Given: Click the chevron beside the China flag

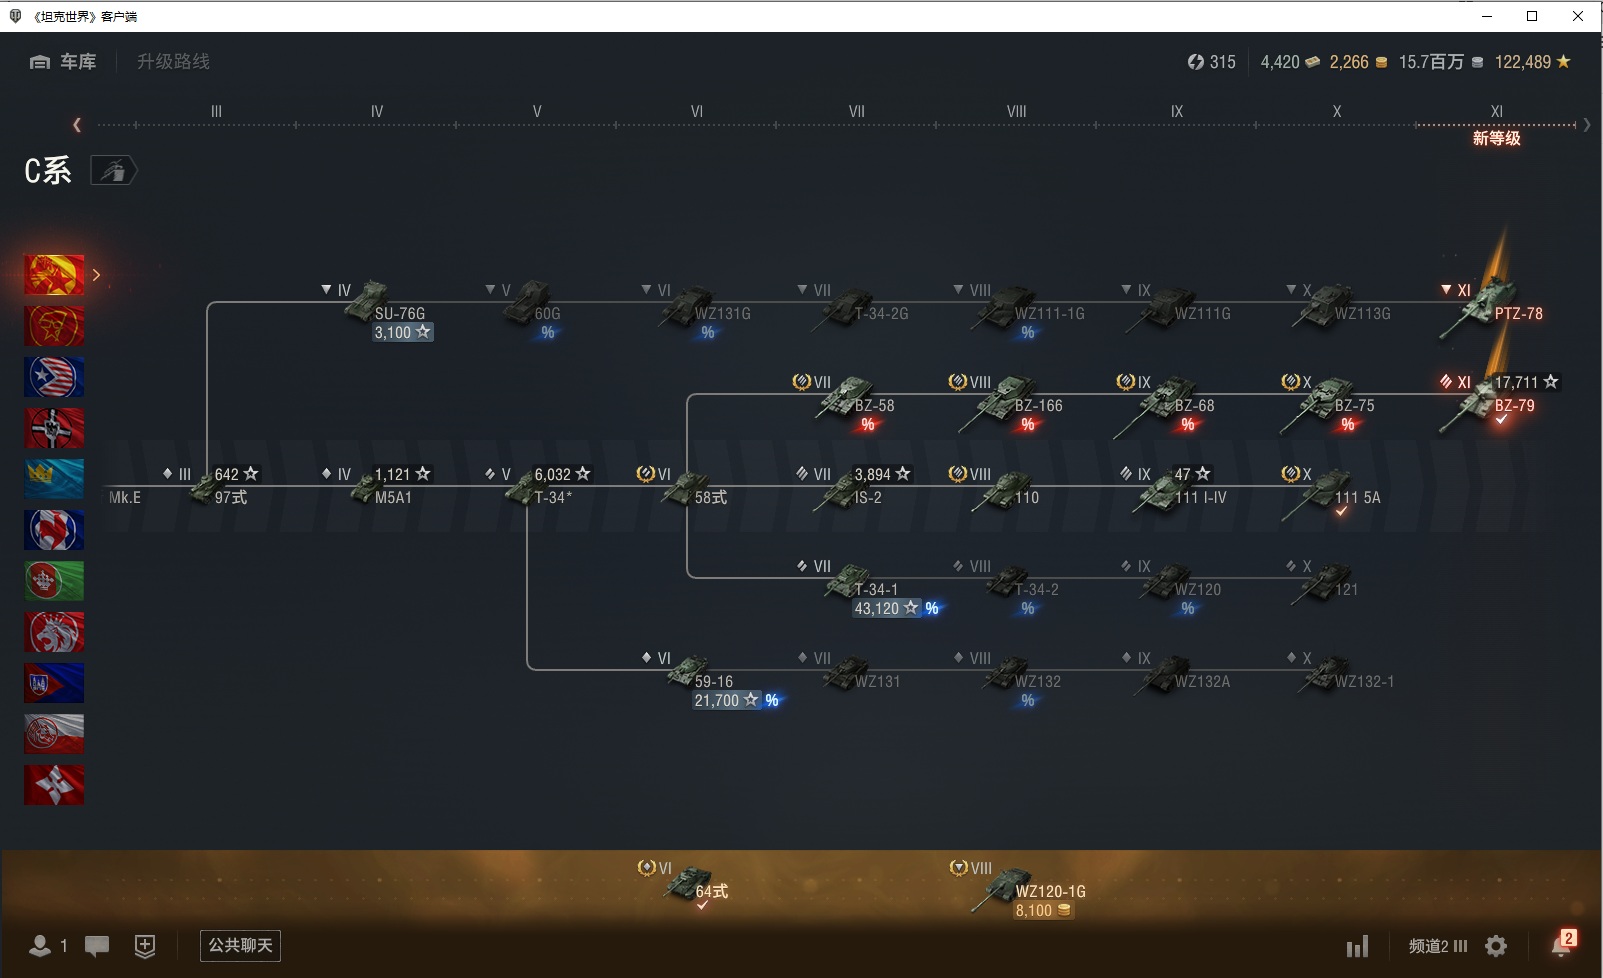Looking at the screenshot, I should [x=96, y=275].
